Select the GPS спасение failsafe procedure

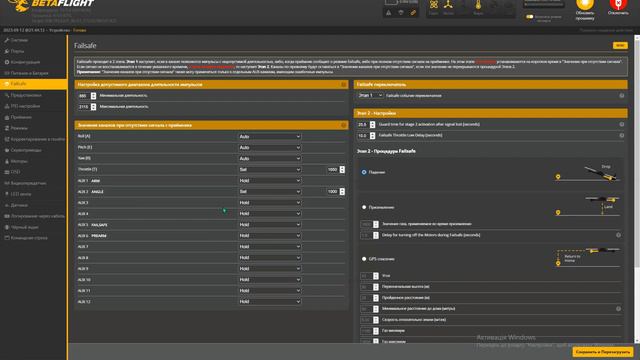point(364,259)
